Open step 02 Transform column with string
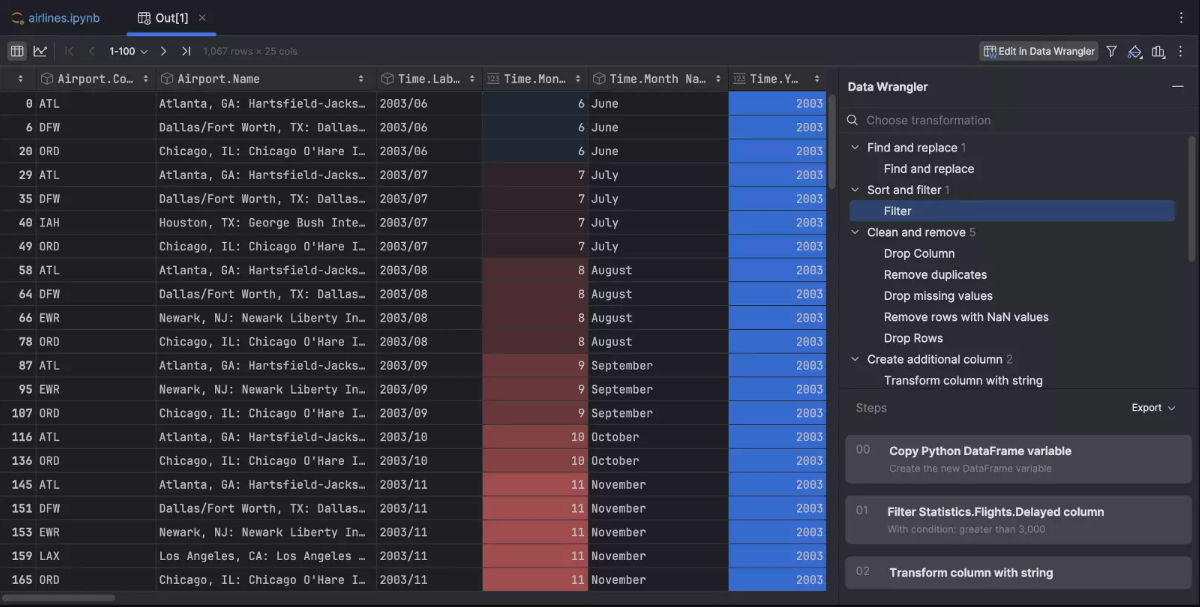Viewport: 1200px width, 607px height. pyautogui.click(x=1018, y=573)
